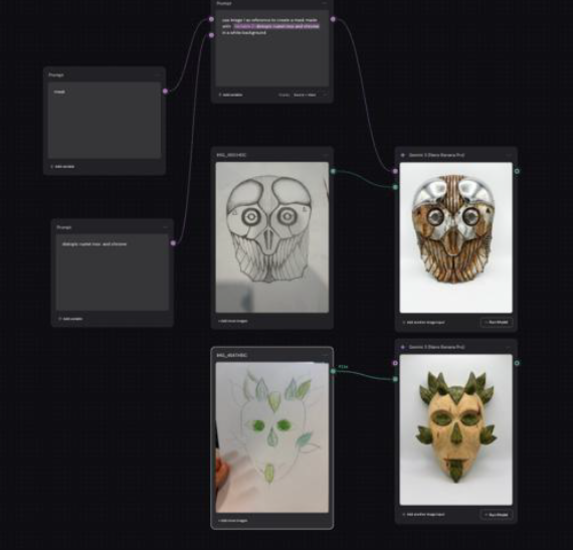Click the upper left input port of the top Prompt node
Screen dimensions: 573x550
coord(211,19)
